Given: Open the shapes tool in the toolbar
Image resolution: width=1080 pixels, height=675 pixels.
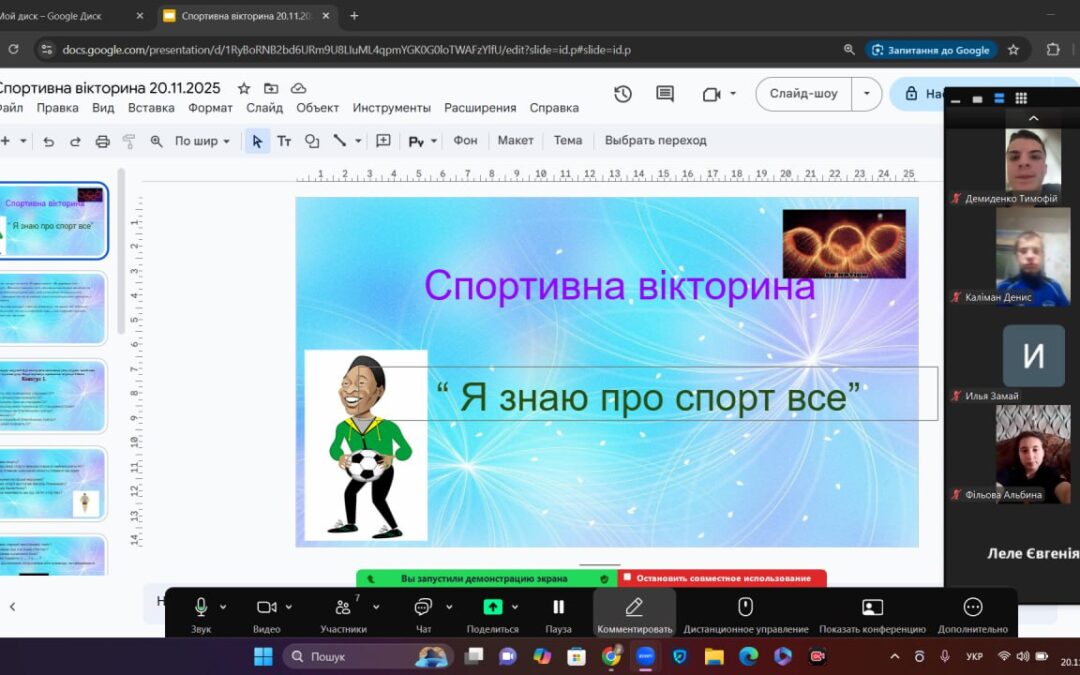Looking at the screenshot, I should (310, 141).
